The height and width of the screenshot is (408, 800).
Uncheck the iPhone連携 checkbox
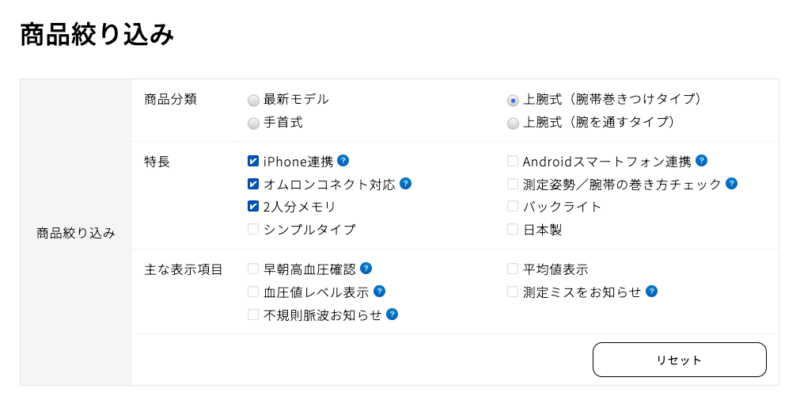(253, 160)
